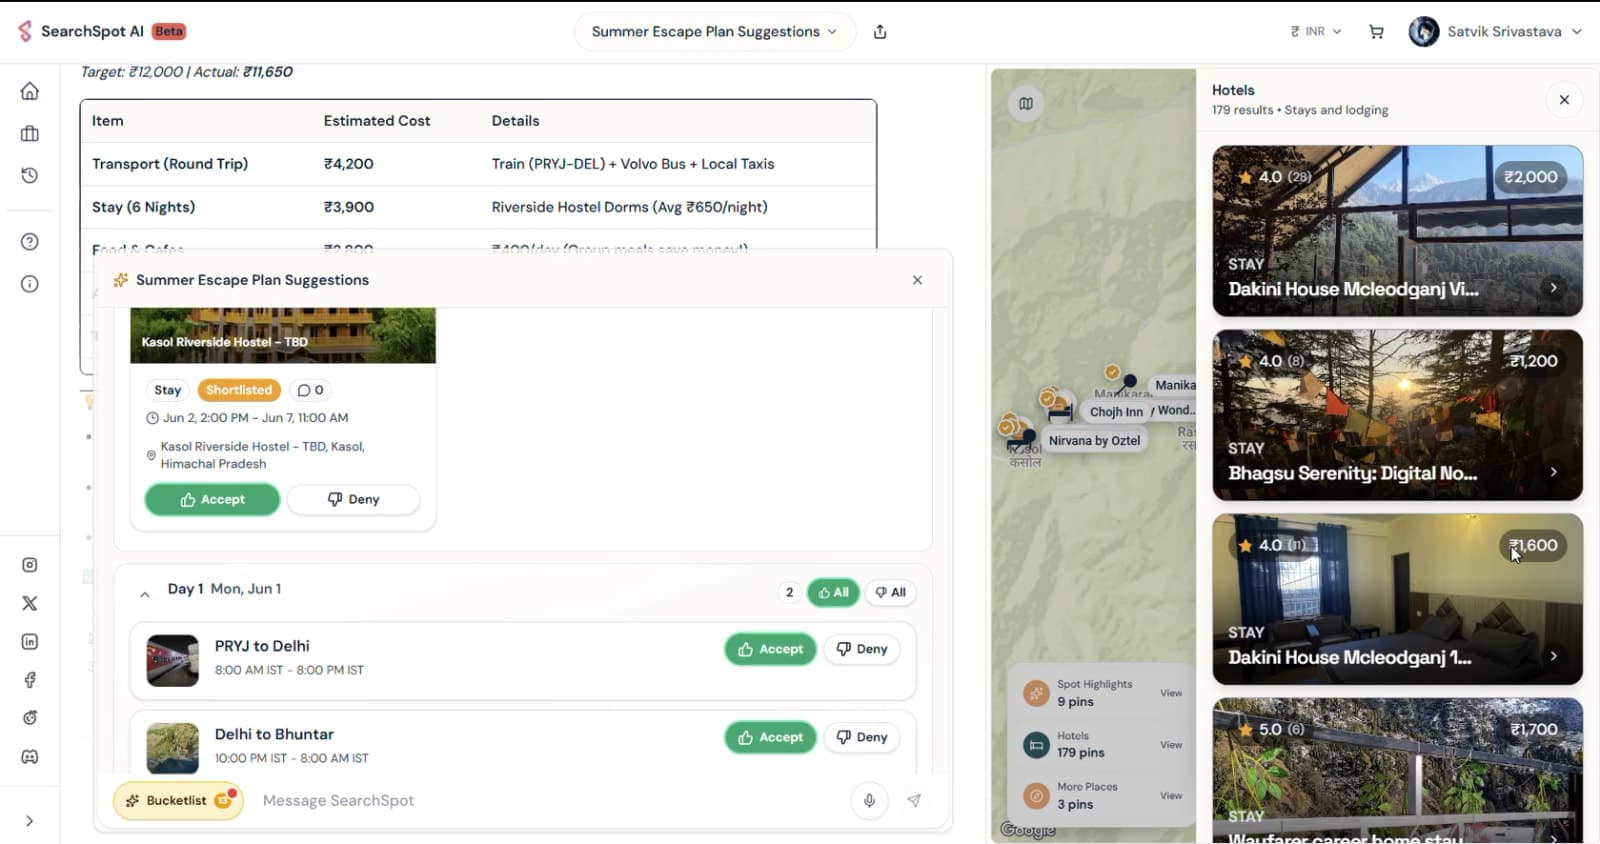The width and height of the screenshot is (1600, 844).
Task: View Hotels 179 pins
Action: point(1171,745)
